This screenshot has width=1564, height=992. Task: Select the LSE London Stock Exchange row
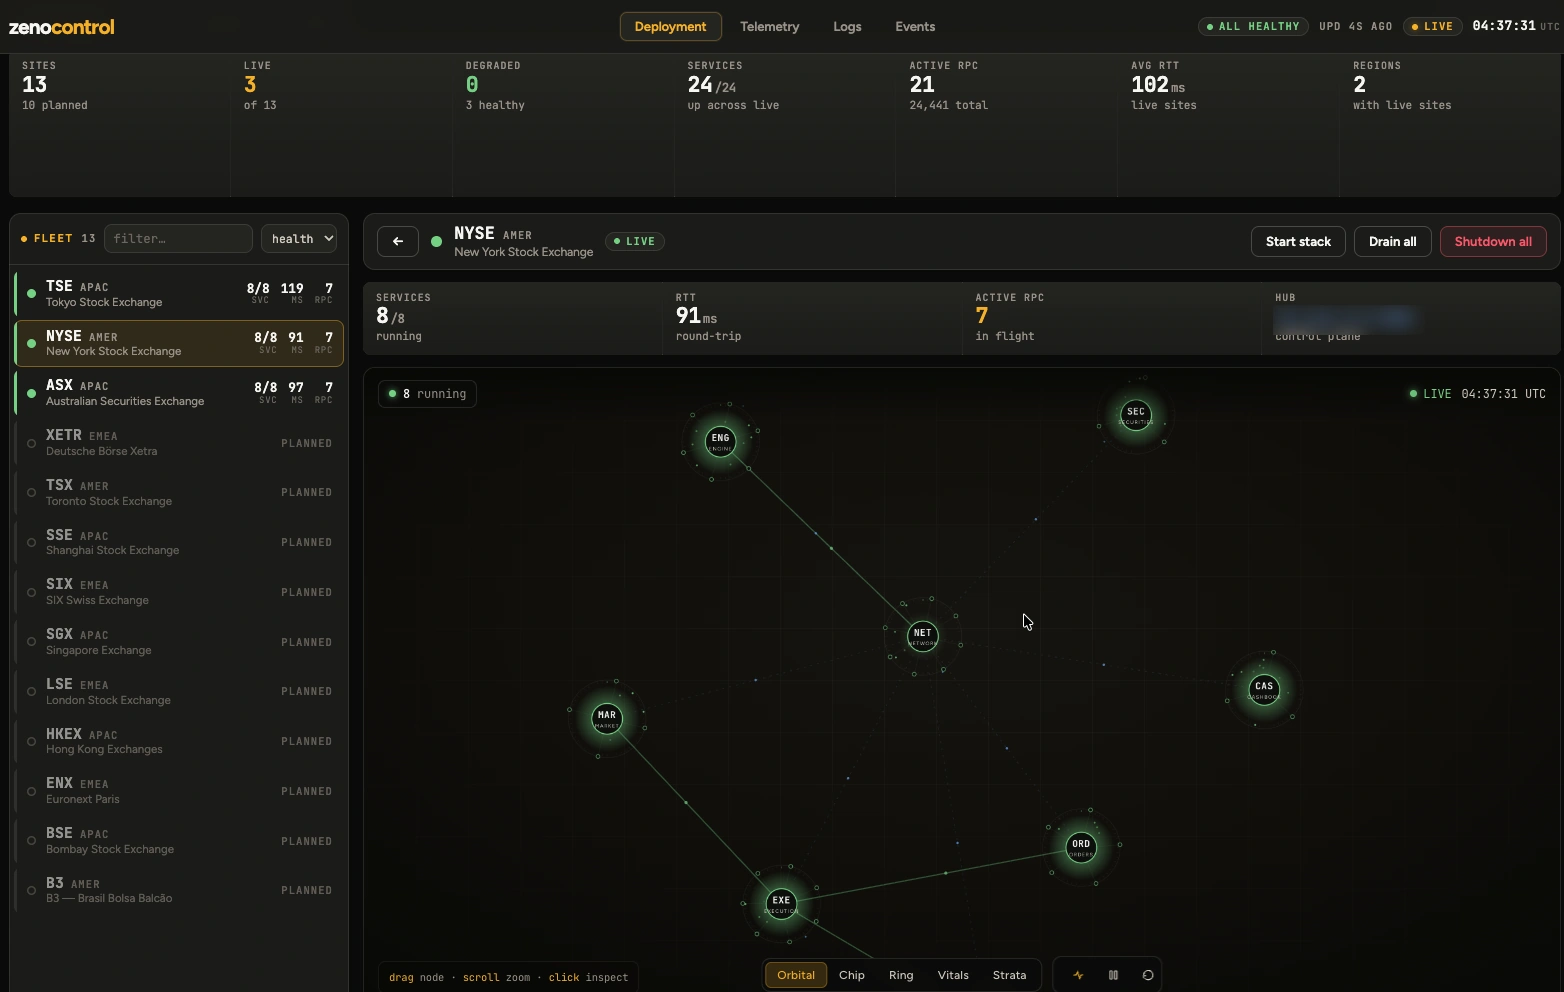point(179,691)
